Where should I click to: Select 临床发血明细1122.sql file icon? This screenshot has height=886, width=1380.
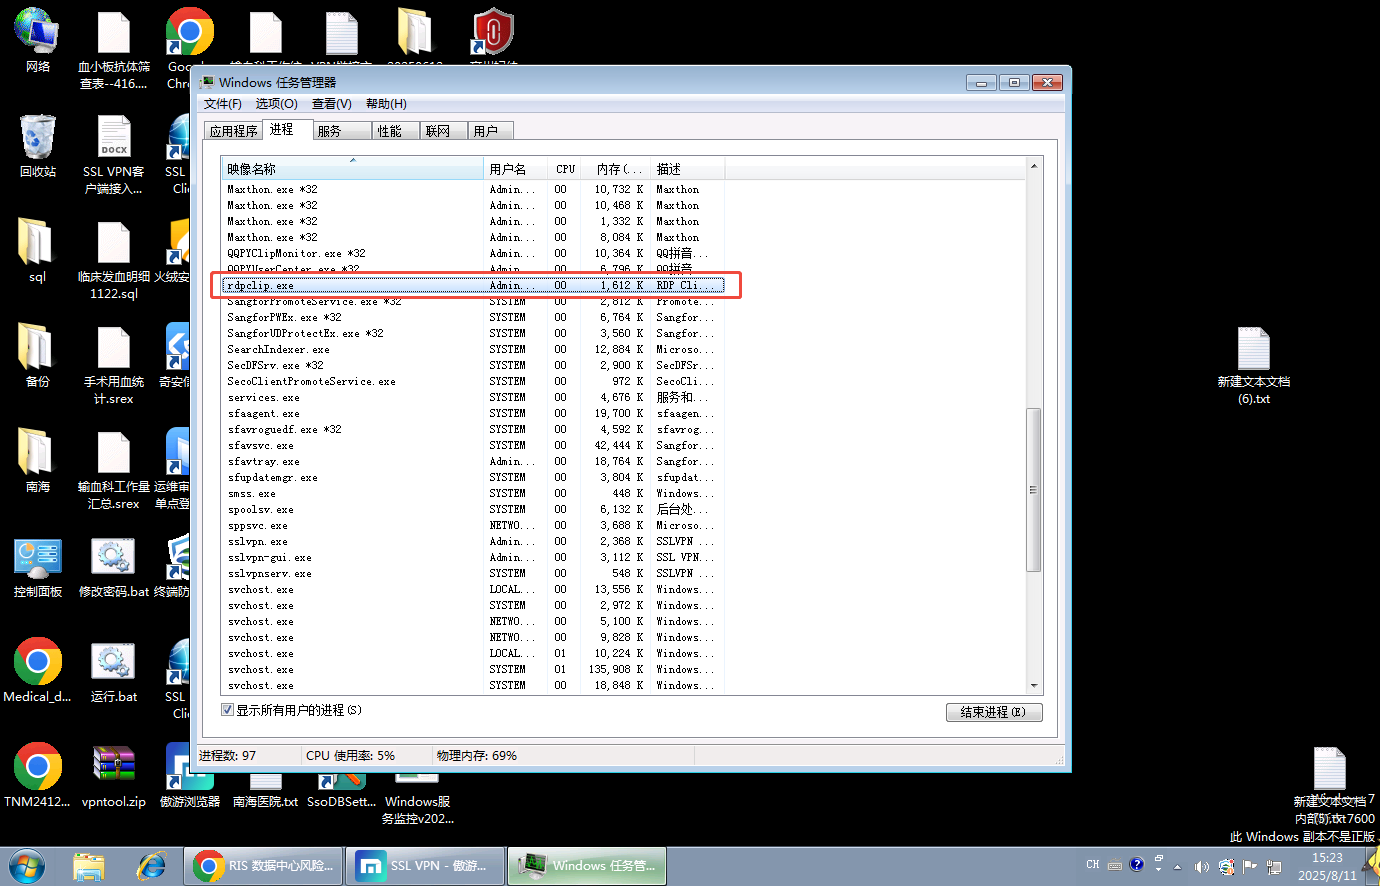(x=114, y=259)
